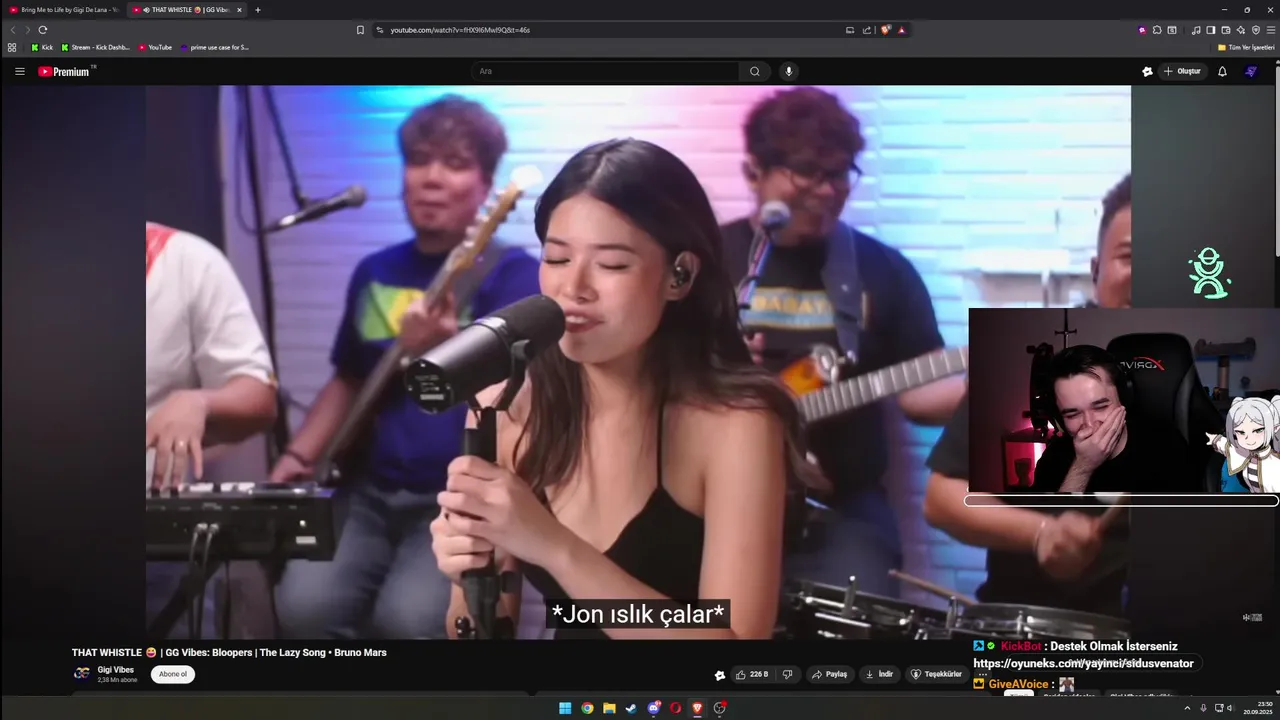1280x720 pixels.
Task: Go to the YouTube Premium home logo
Action: coord(65,71)
